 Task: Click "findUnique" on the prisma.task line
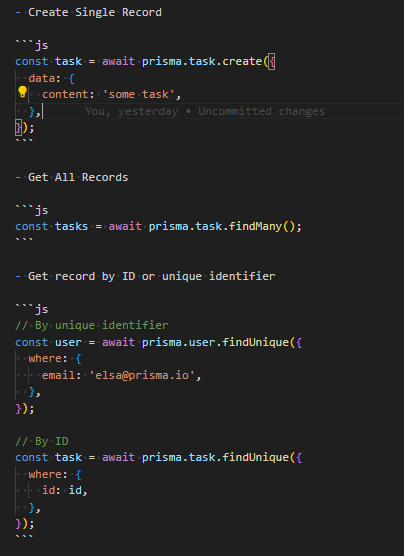[x=255, y=457]
